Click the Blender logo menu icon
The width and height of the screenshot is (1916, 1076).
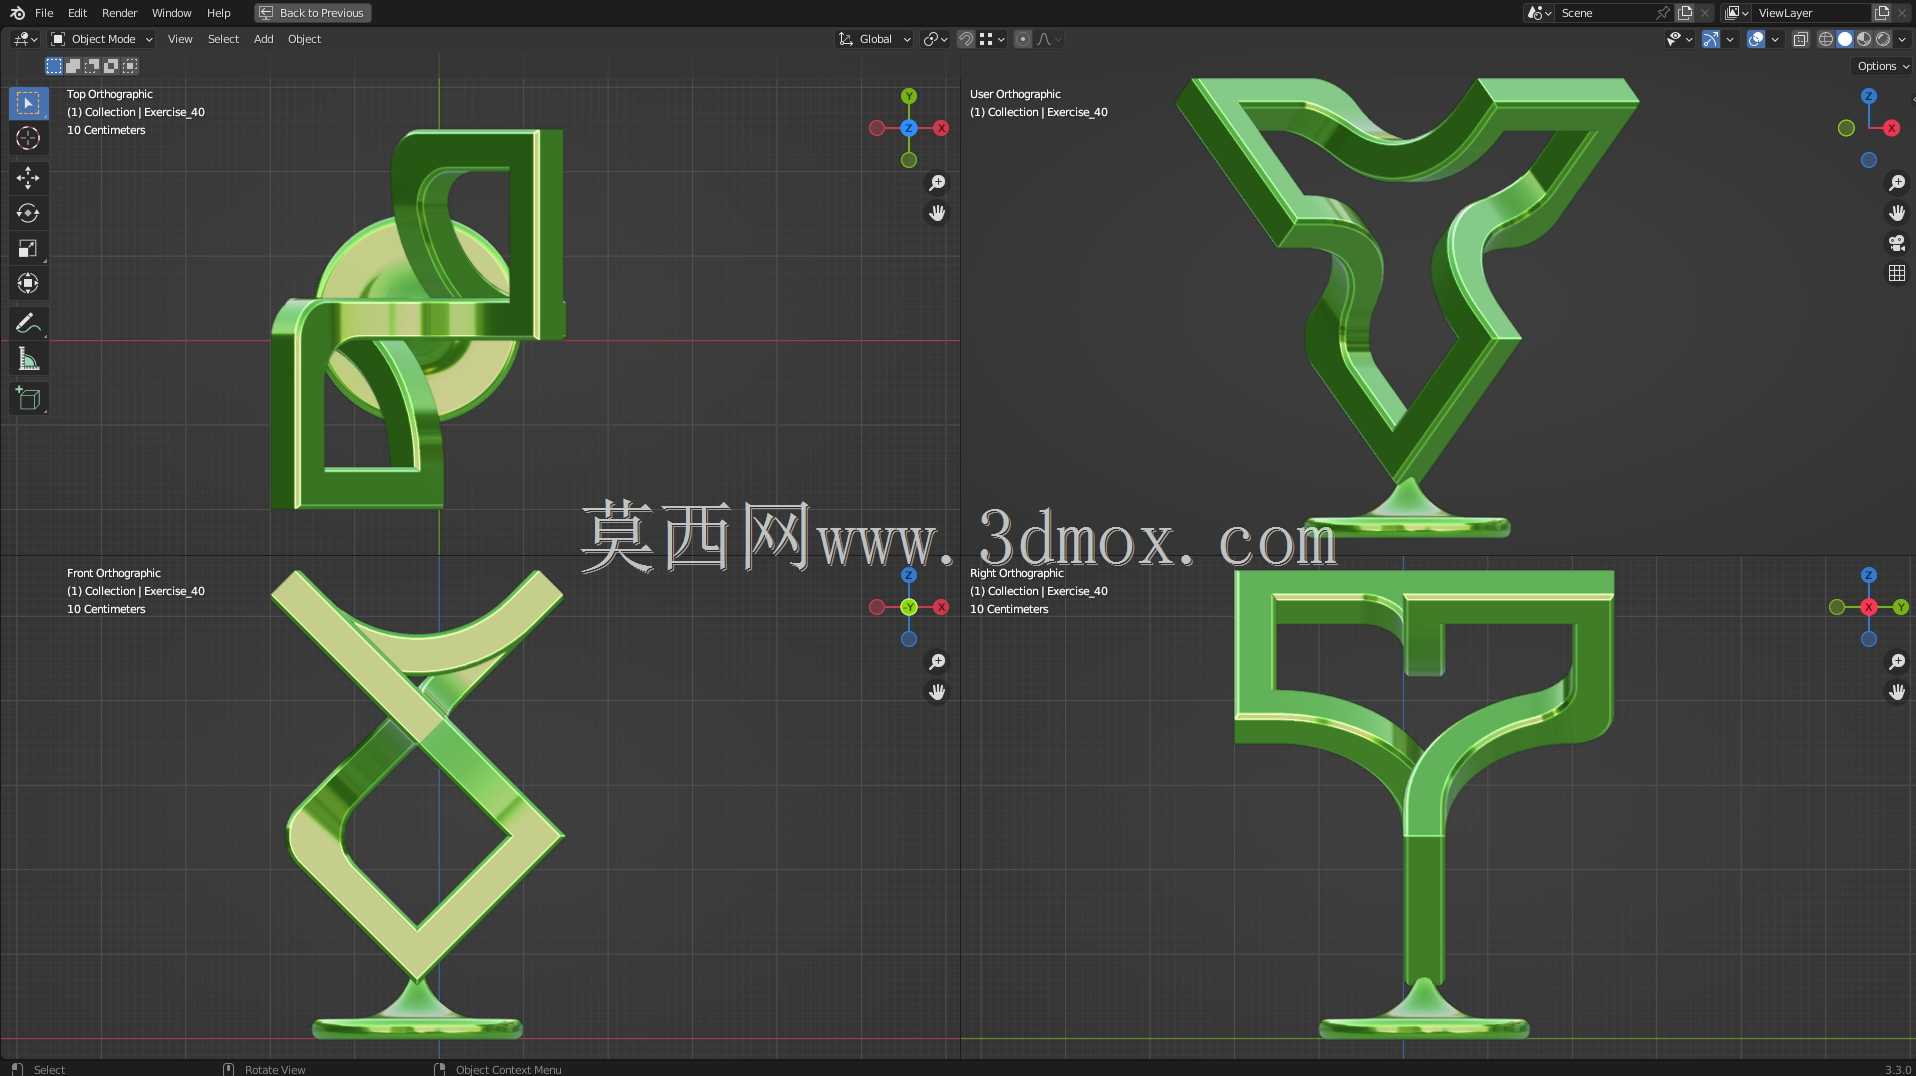point(17,13)
